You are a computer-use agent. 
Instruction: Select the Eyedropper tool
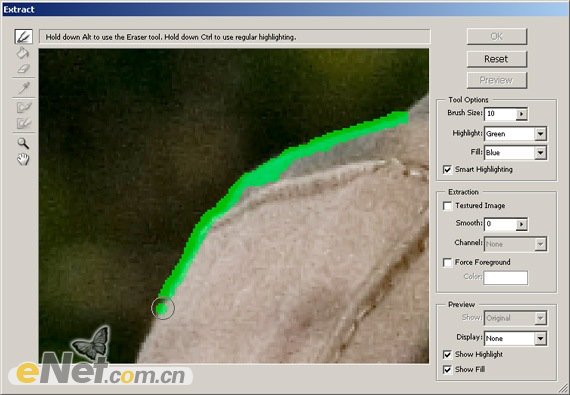click(x=24, y=88)
